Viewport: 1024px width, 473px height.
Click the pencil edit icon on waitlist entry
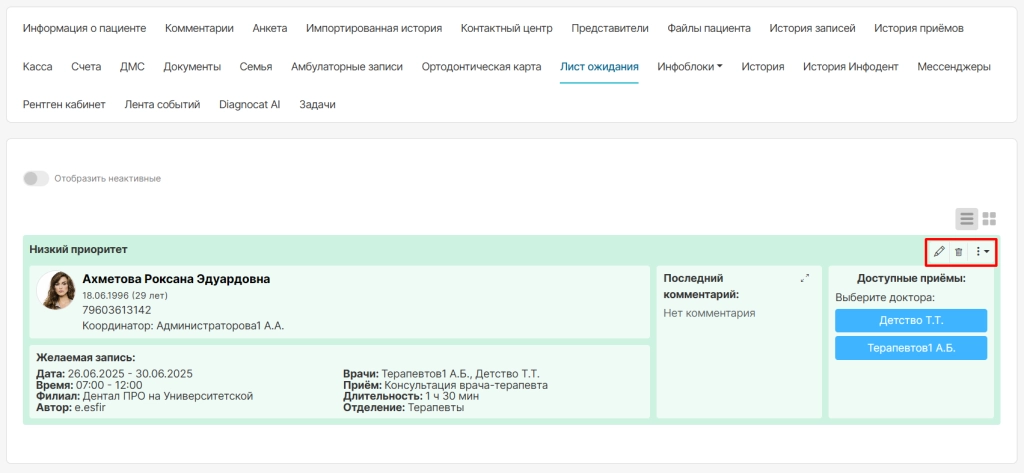click(939, 252)
